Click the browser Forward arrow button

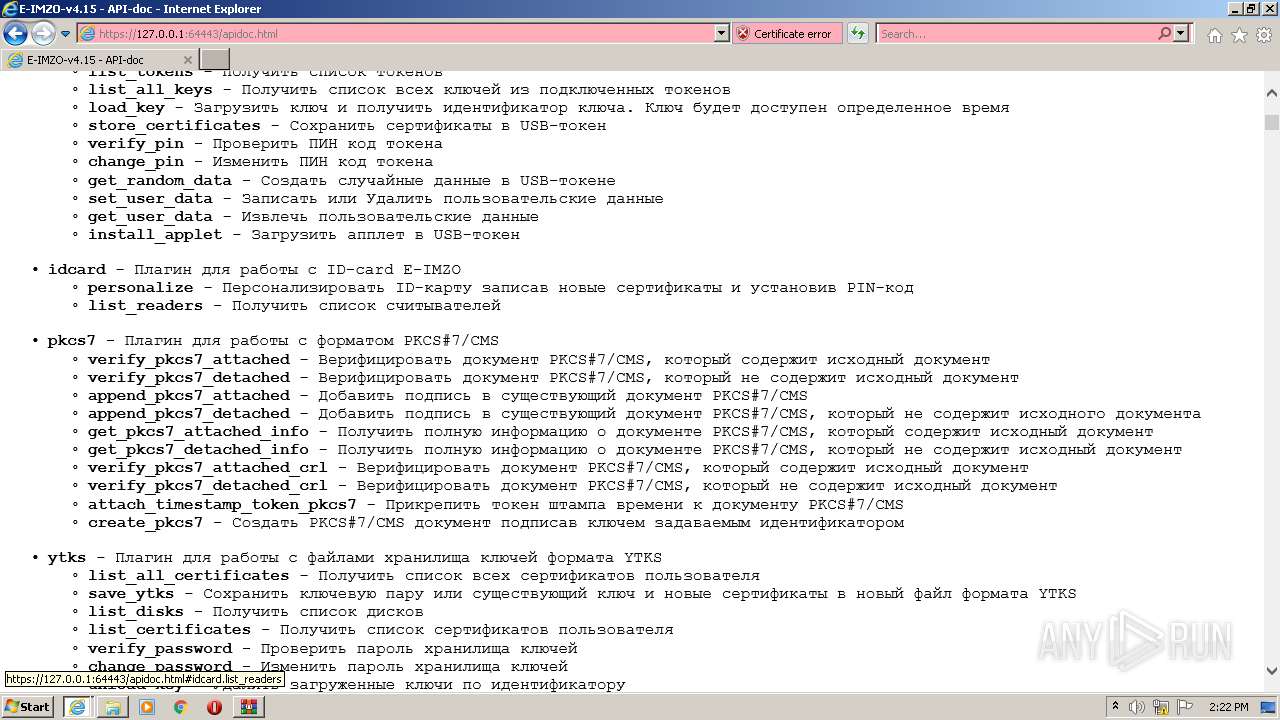43,33
